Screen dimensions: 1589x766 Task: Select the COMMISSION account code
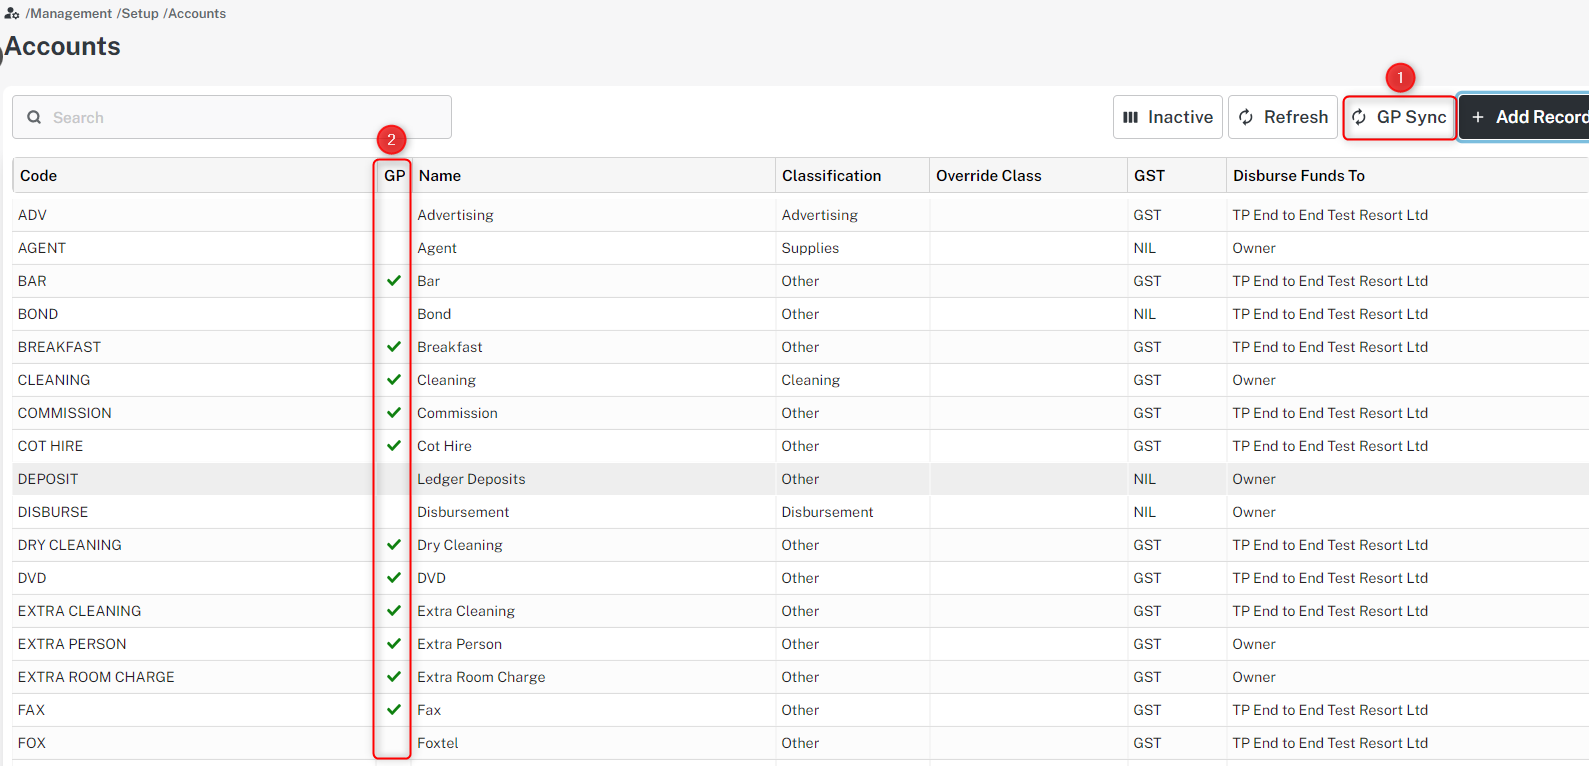pyautogui.click(x=64, y=413)
